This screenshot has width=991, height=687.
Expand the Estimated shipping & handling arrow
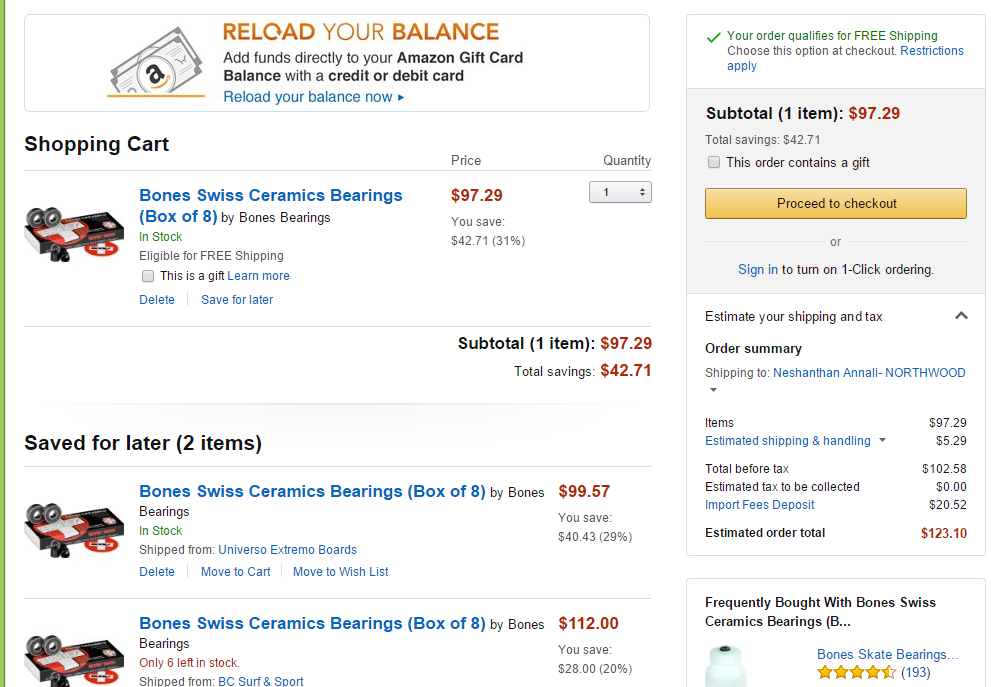[882, 441]
